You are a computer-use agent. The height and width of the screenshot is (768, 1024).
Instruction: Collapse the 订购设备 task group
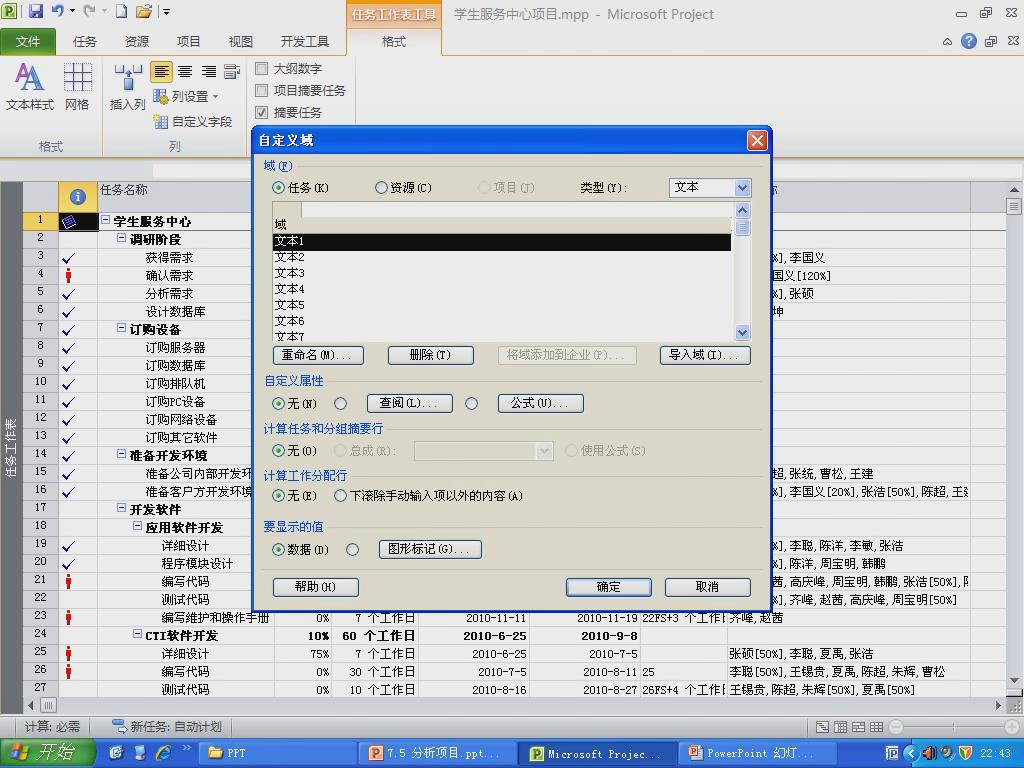pos(121,328)
